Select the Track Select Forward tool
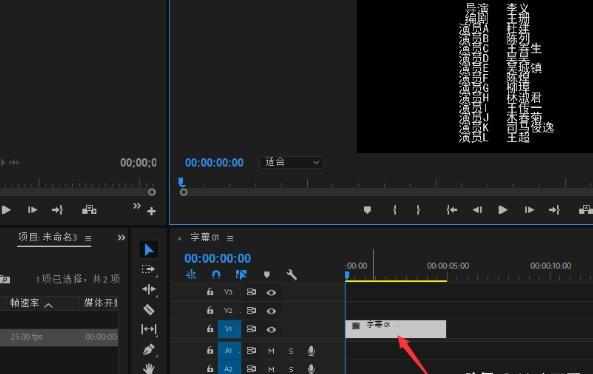 149,270
